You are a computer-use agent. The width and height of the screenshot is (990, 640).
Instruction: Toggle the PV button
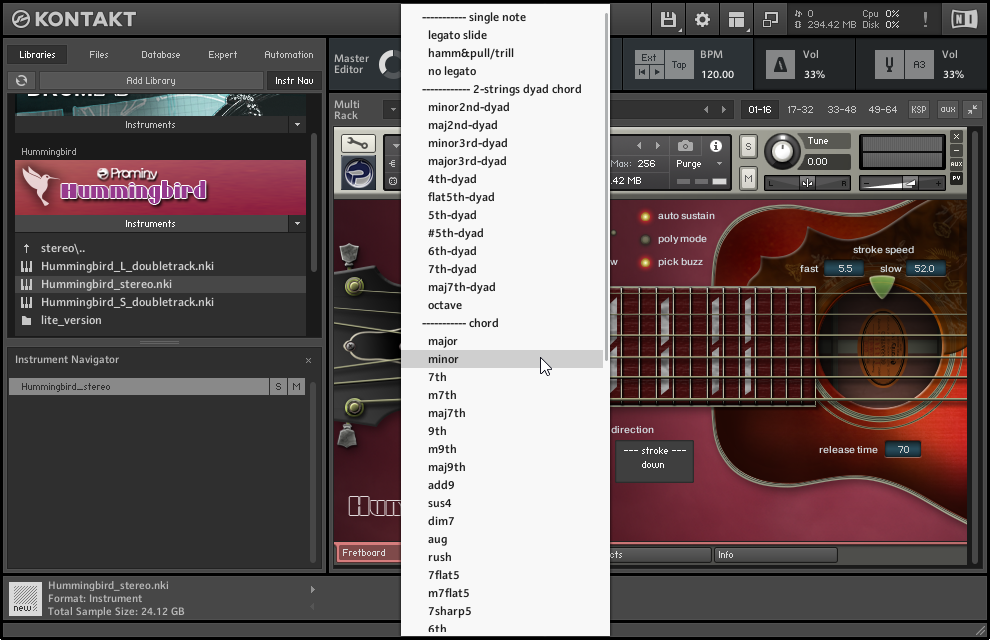pyautogui.click(x=957, y=179)
